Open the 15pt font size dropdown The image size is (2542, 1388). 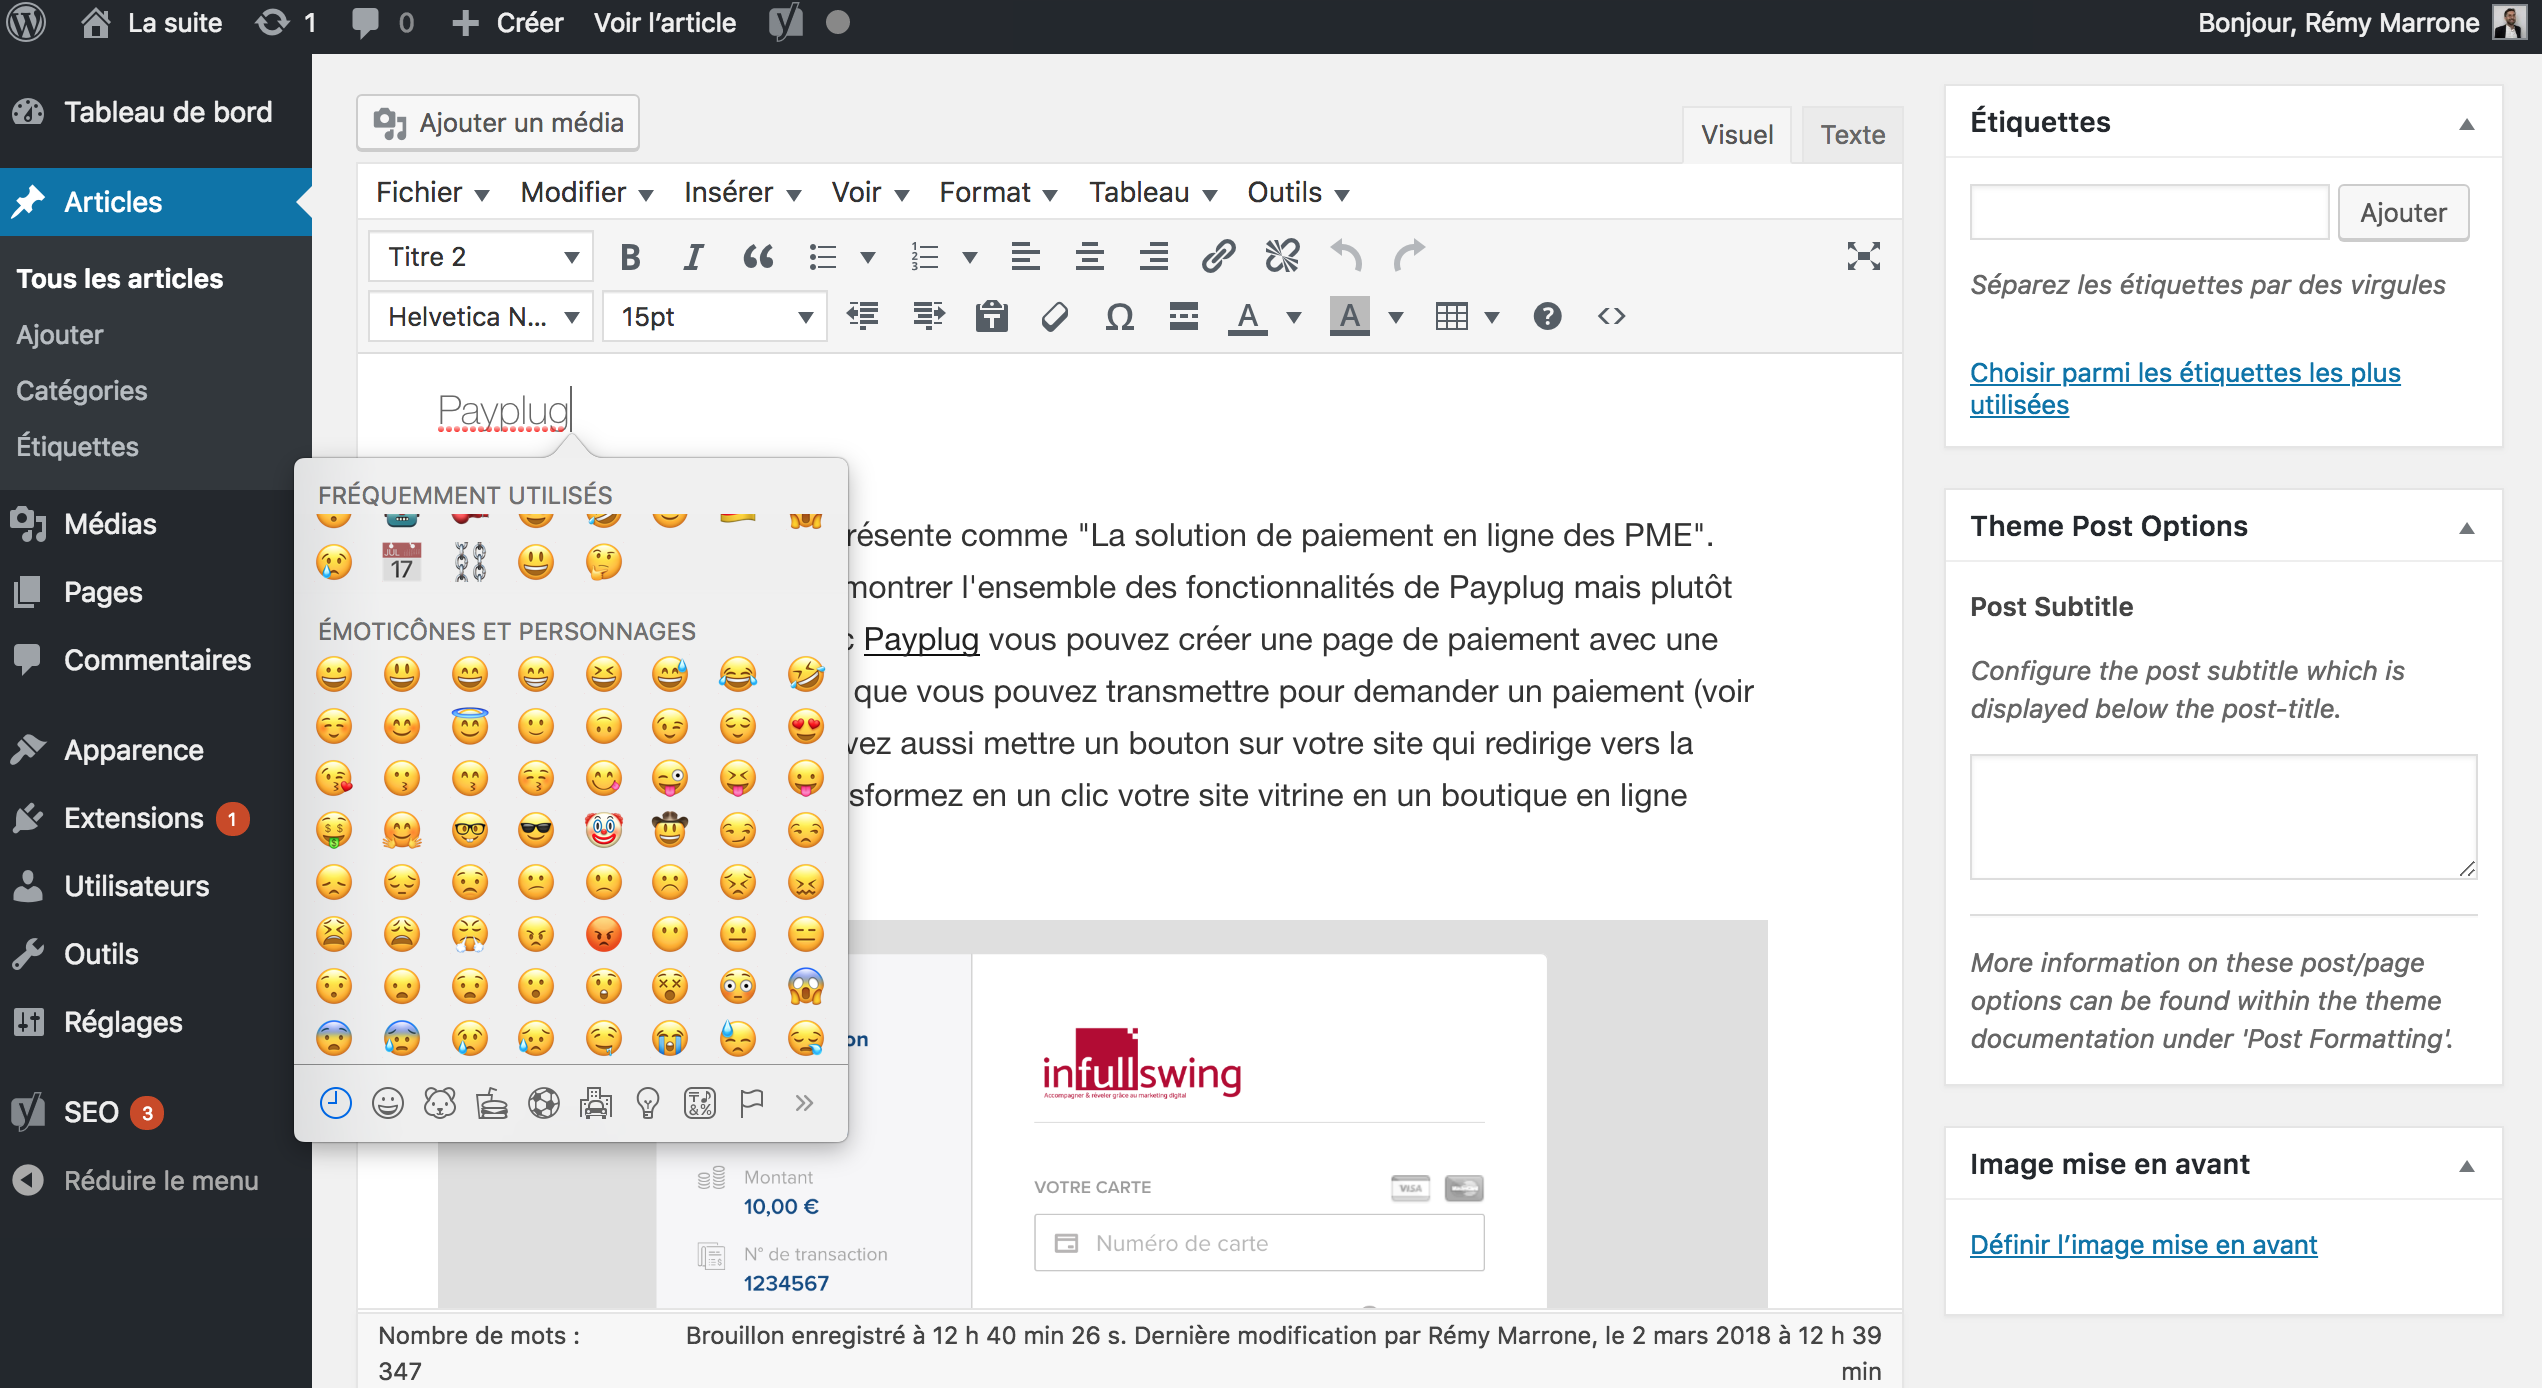(x=715, y=317)
